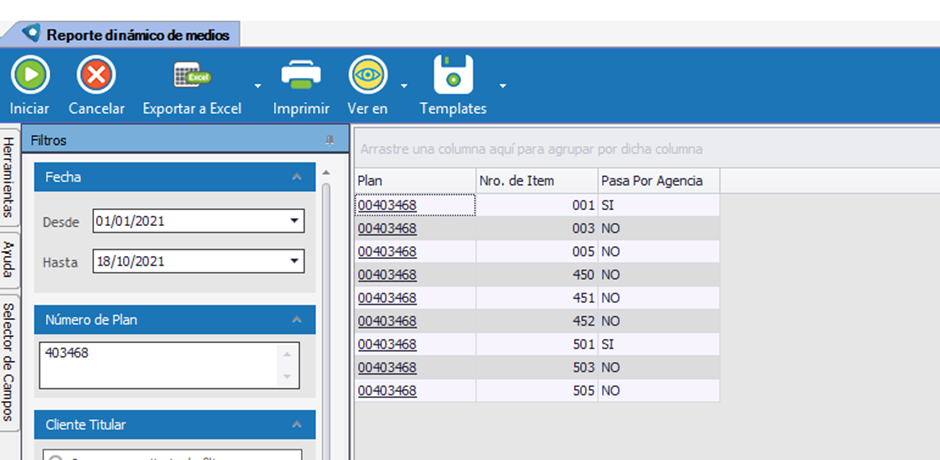Click the Templates floppy disk icon

[x=452, y=75]
